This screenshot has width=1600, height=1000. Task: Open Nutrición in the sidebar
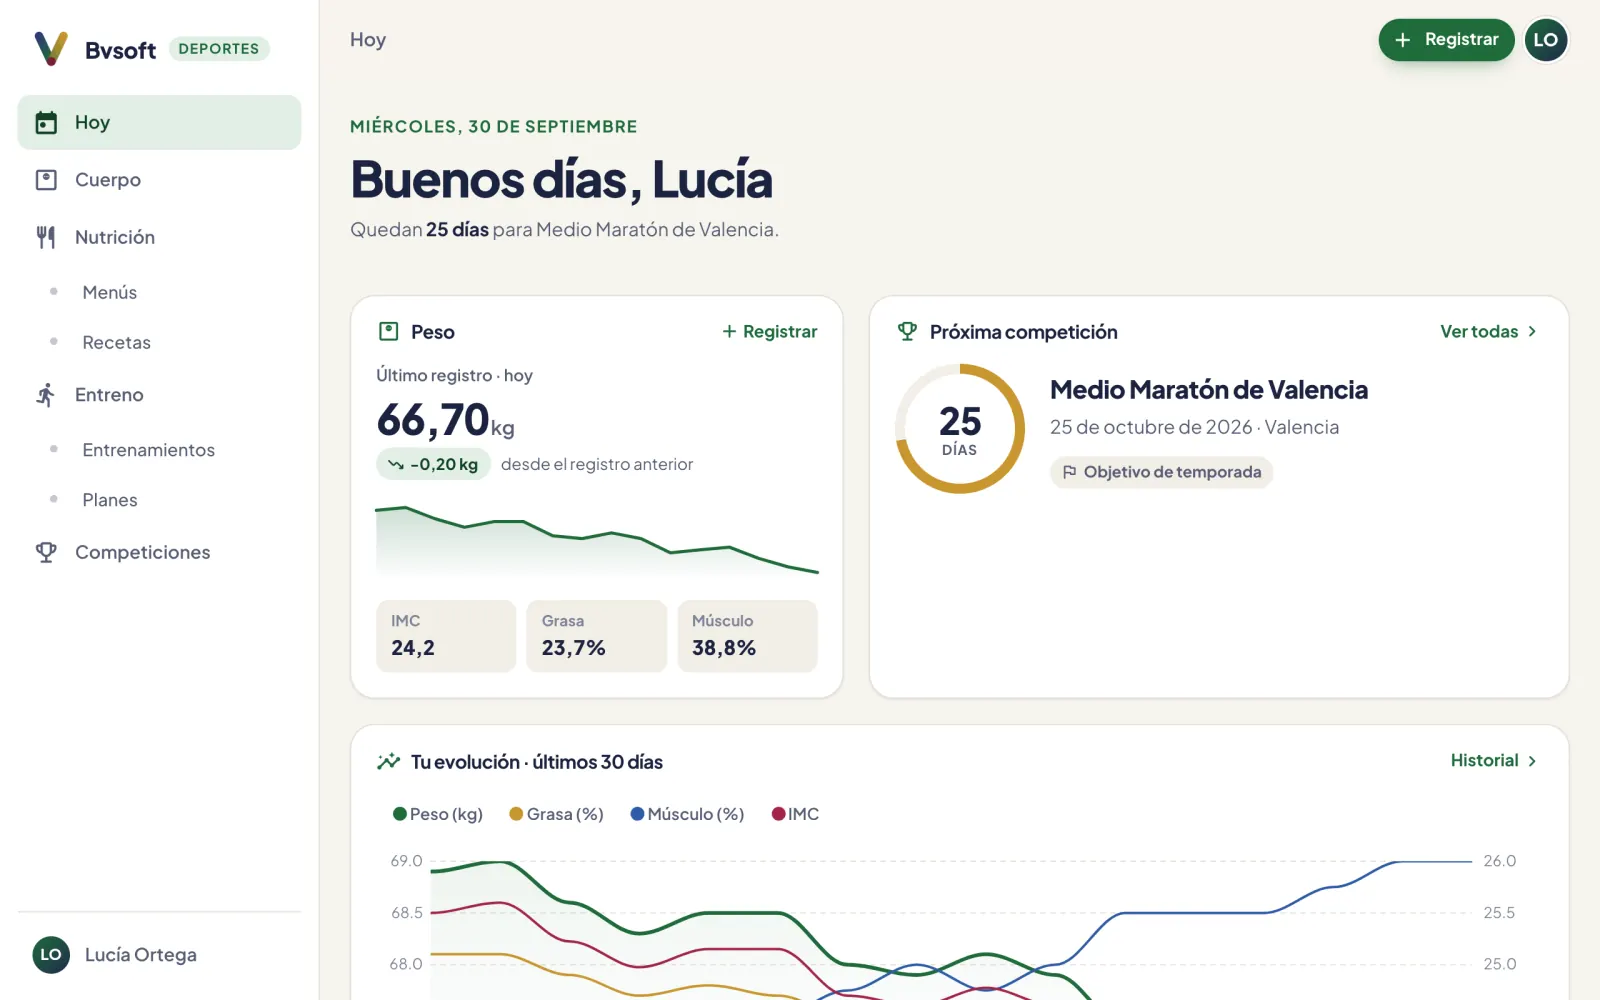click(x=159, y=237)
